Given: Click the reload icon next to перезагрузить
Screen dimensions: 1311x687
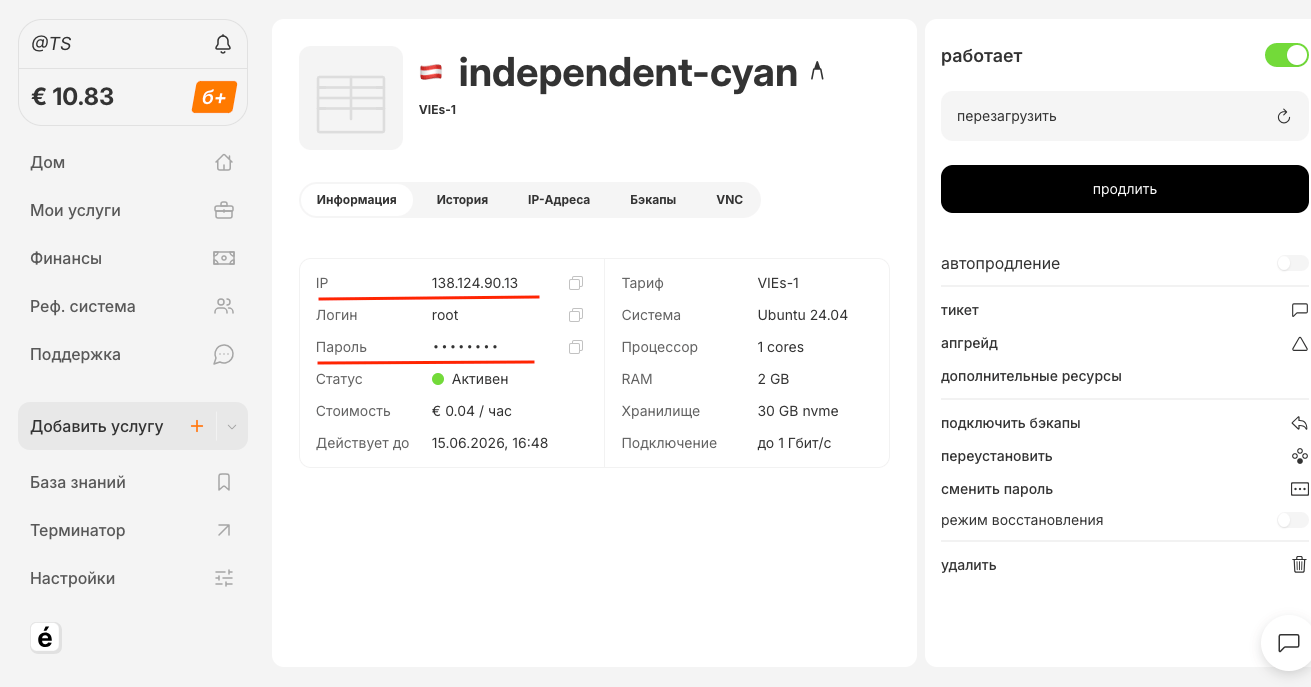Looking at the screenshot, I should 1284,117.
